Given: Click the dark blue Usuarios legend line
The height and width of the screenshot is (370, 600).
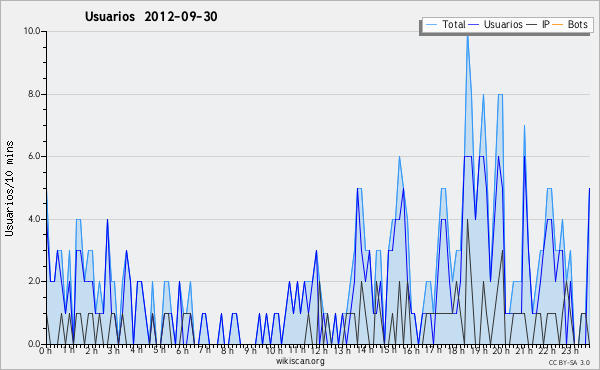Looking at the screenshot, I should point(474,25).
